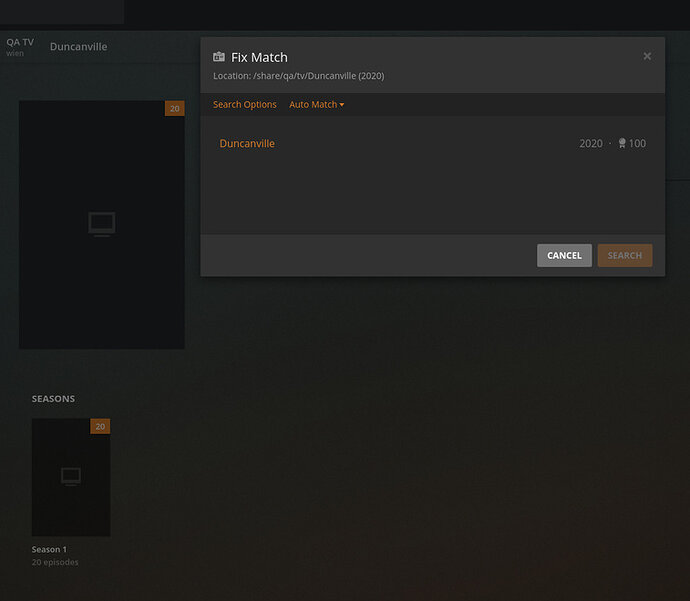
Task: Click the Cancel button
Action: point(564,256)
